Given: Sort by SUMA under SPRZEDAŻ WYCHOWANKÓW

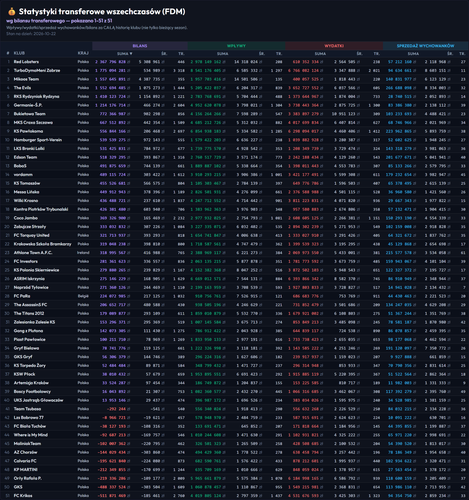Looking at the screenshot, I should [x=413, y=53].
